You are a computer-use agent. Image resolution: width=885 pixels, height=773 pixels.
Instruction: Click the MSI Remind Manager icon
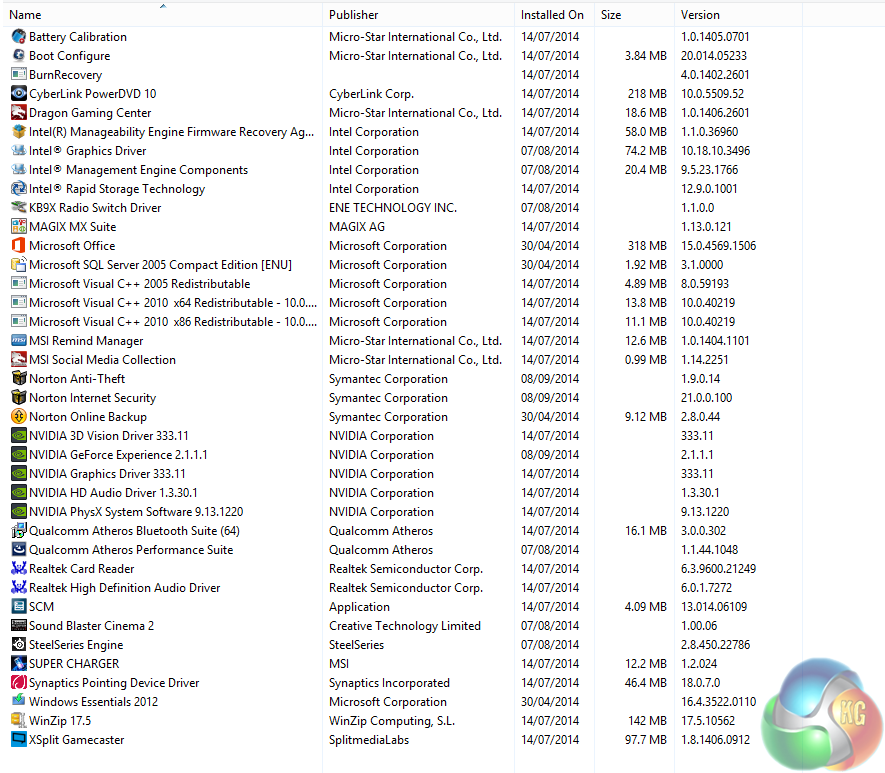[19, 341]
